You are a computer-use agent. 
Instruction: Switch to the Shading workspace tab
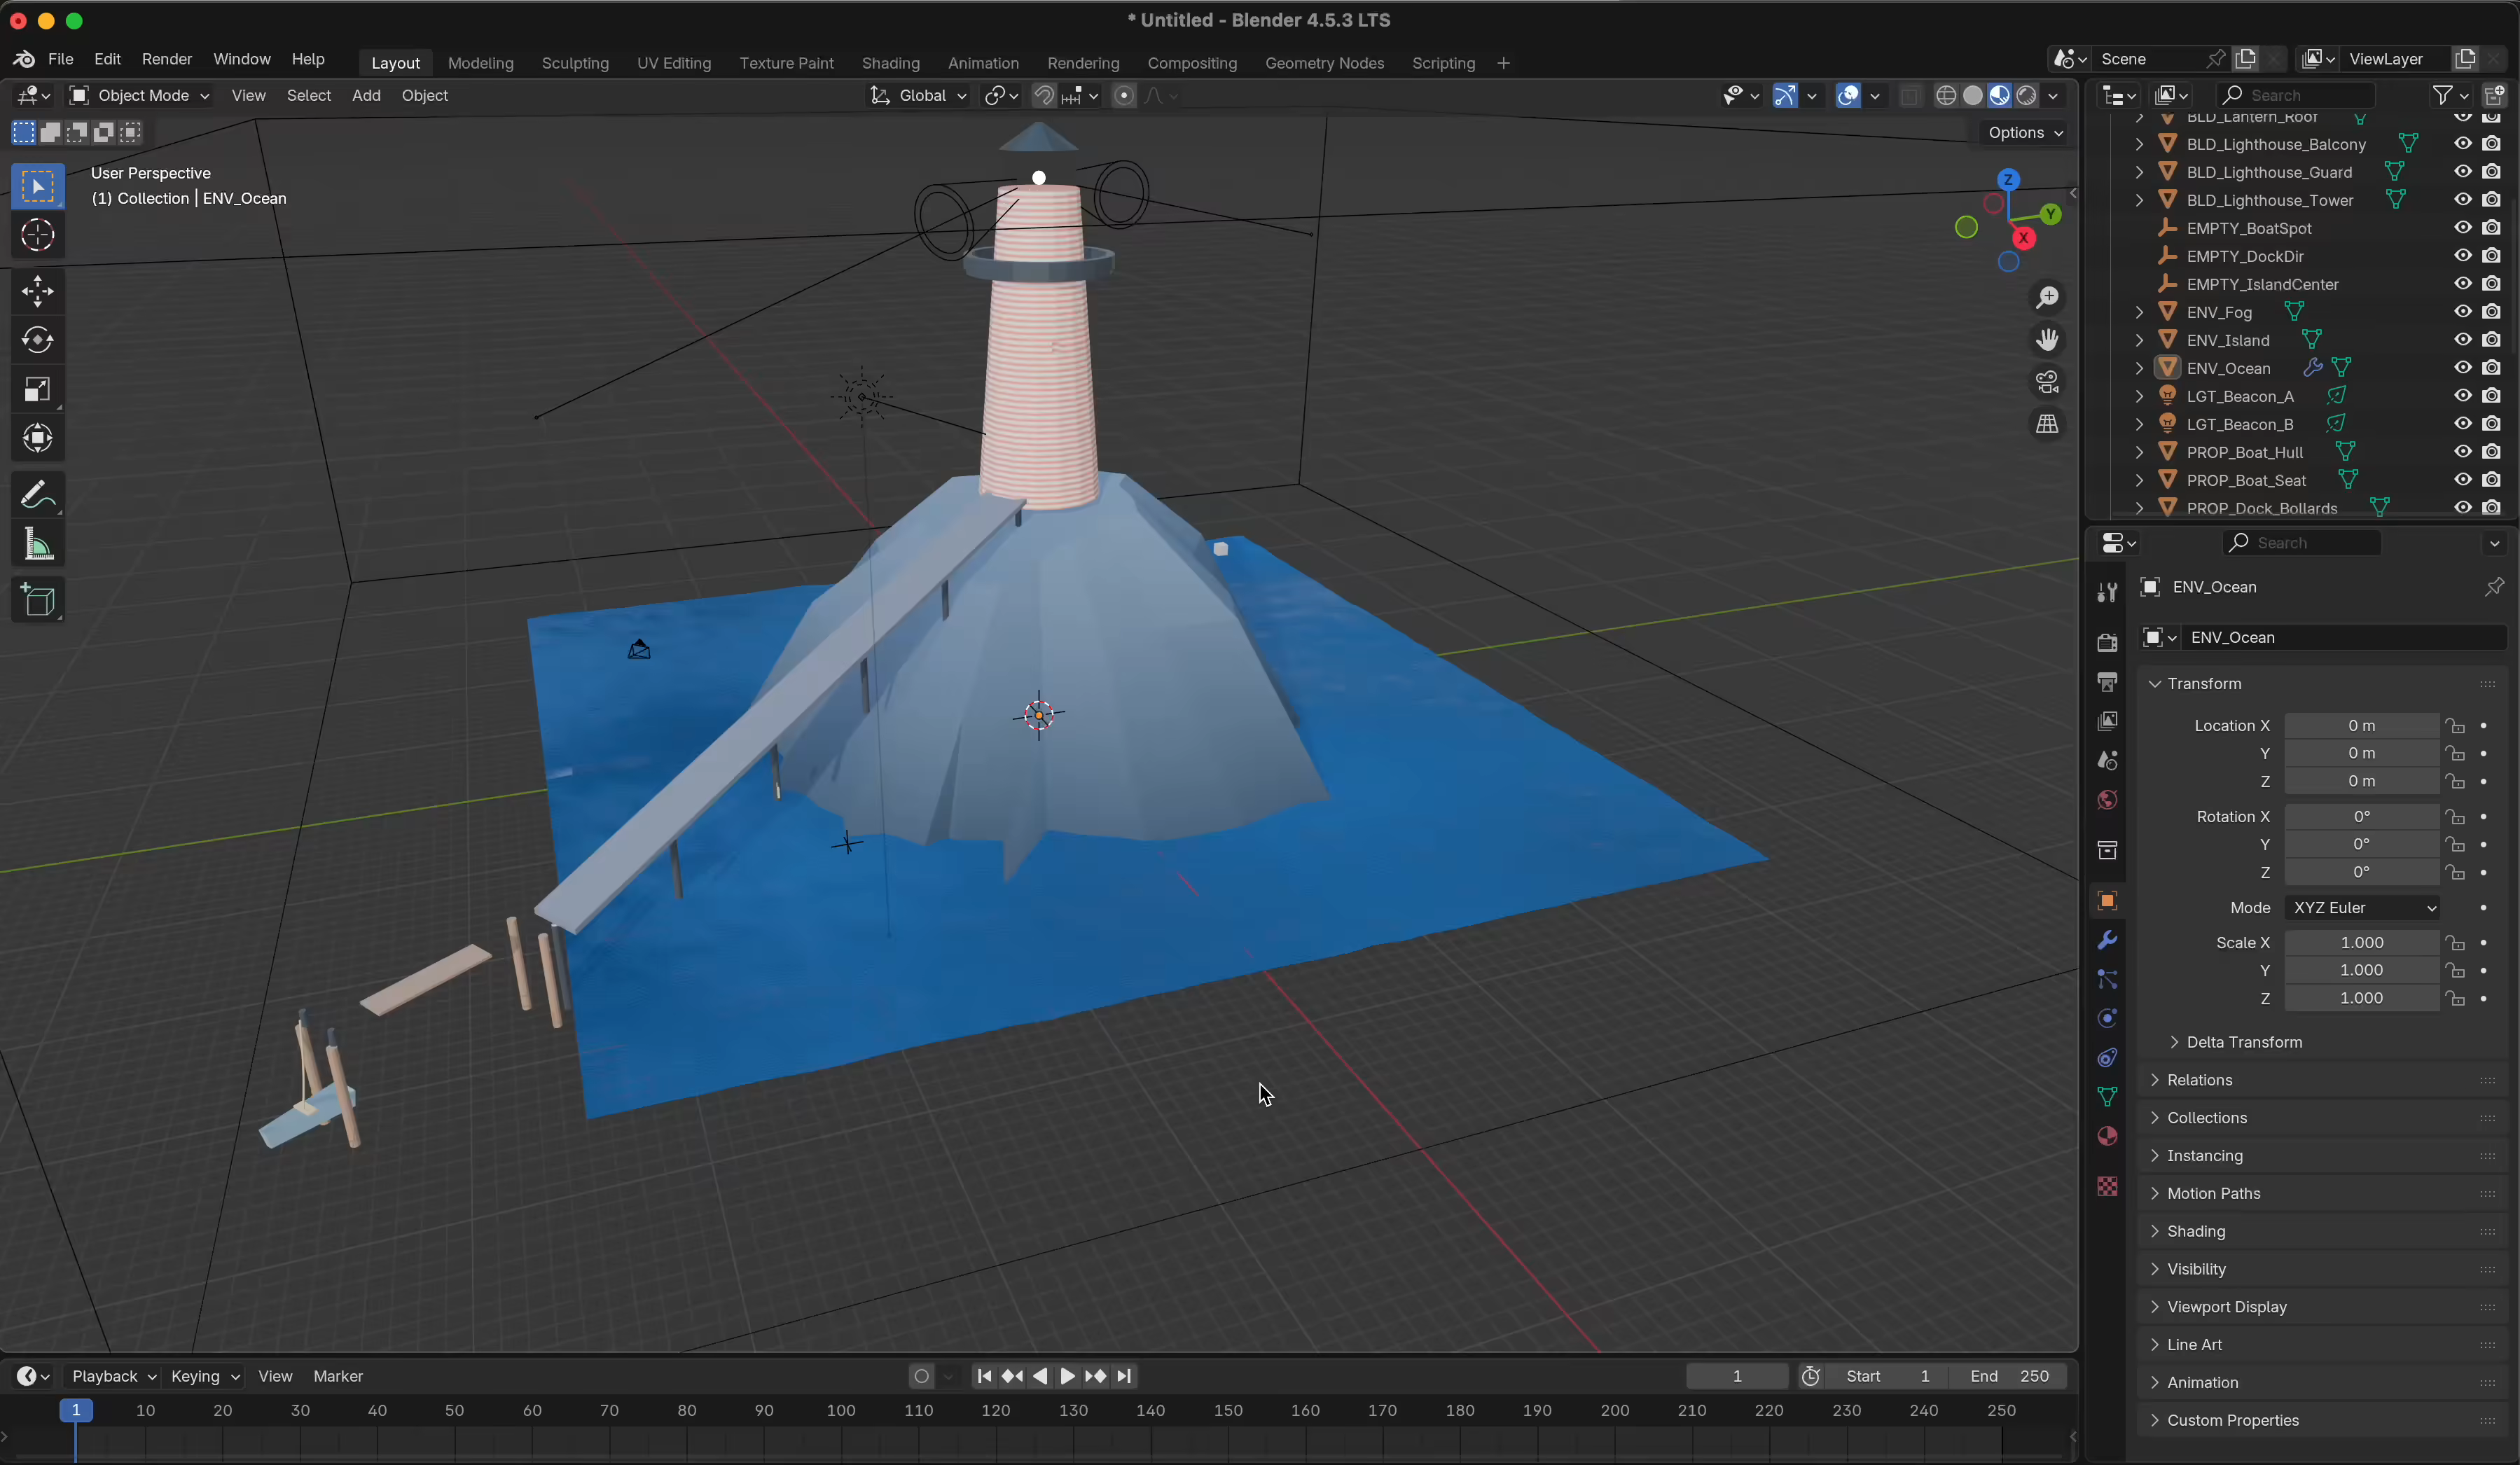point(889,62)
